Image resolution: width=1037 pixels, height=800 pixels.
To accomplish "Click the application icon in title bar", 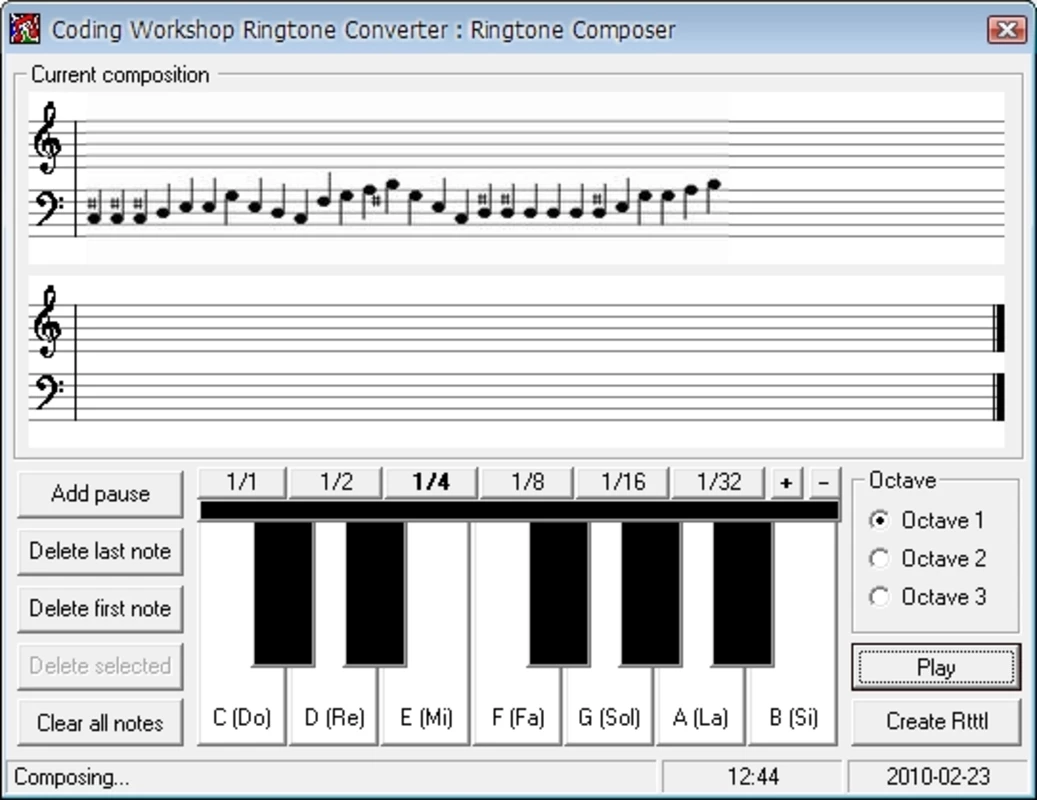I will click(x=25, y=29).
